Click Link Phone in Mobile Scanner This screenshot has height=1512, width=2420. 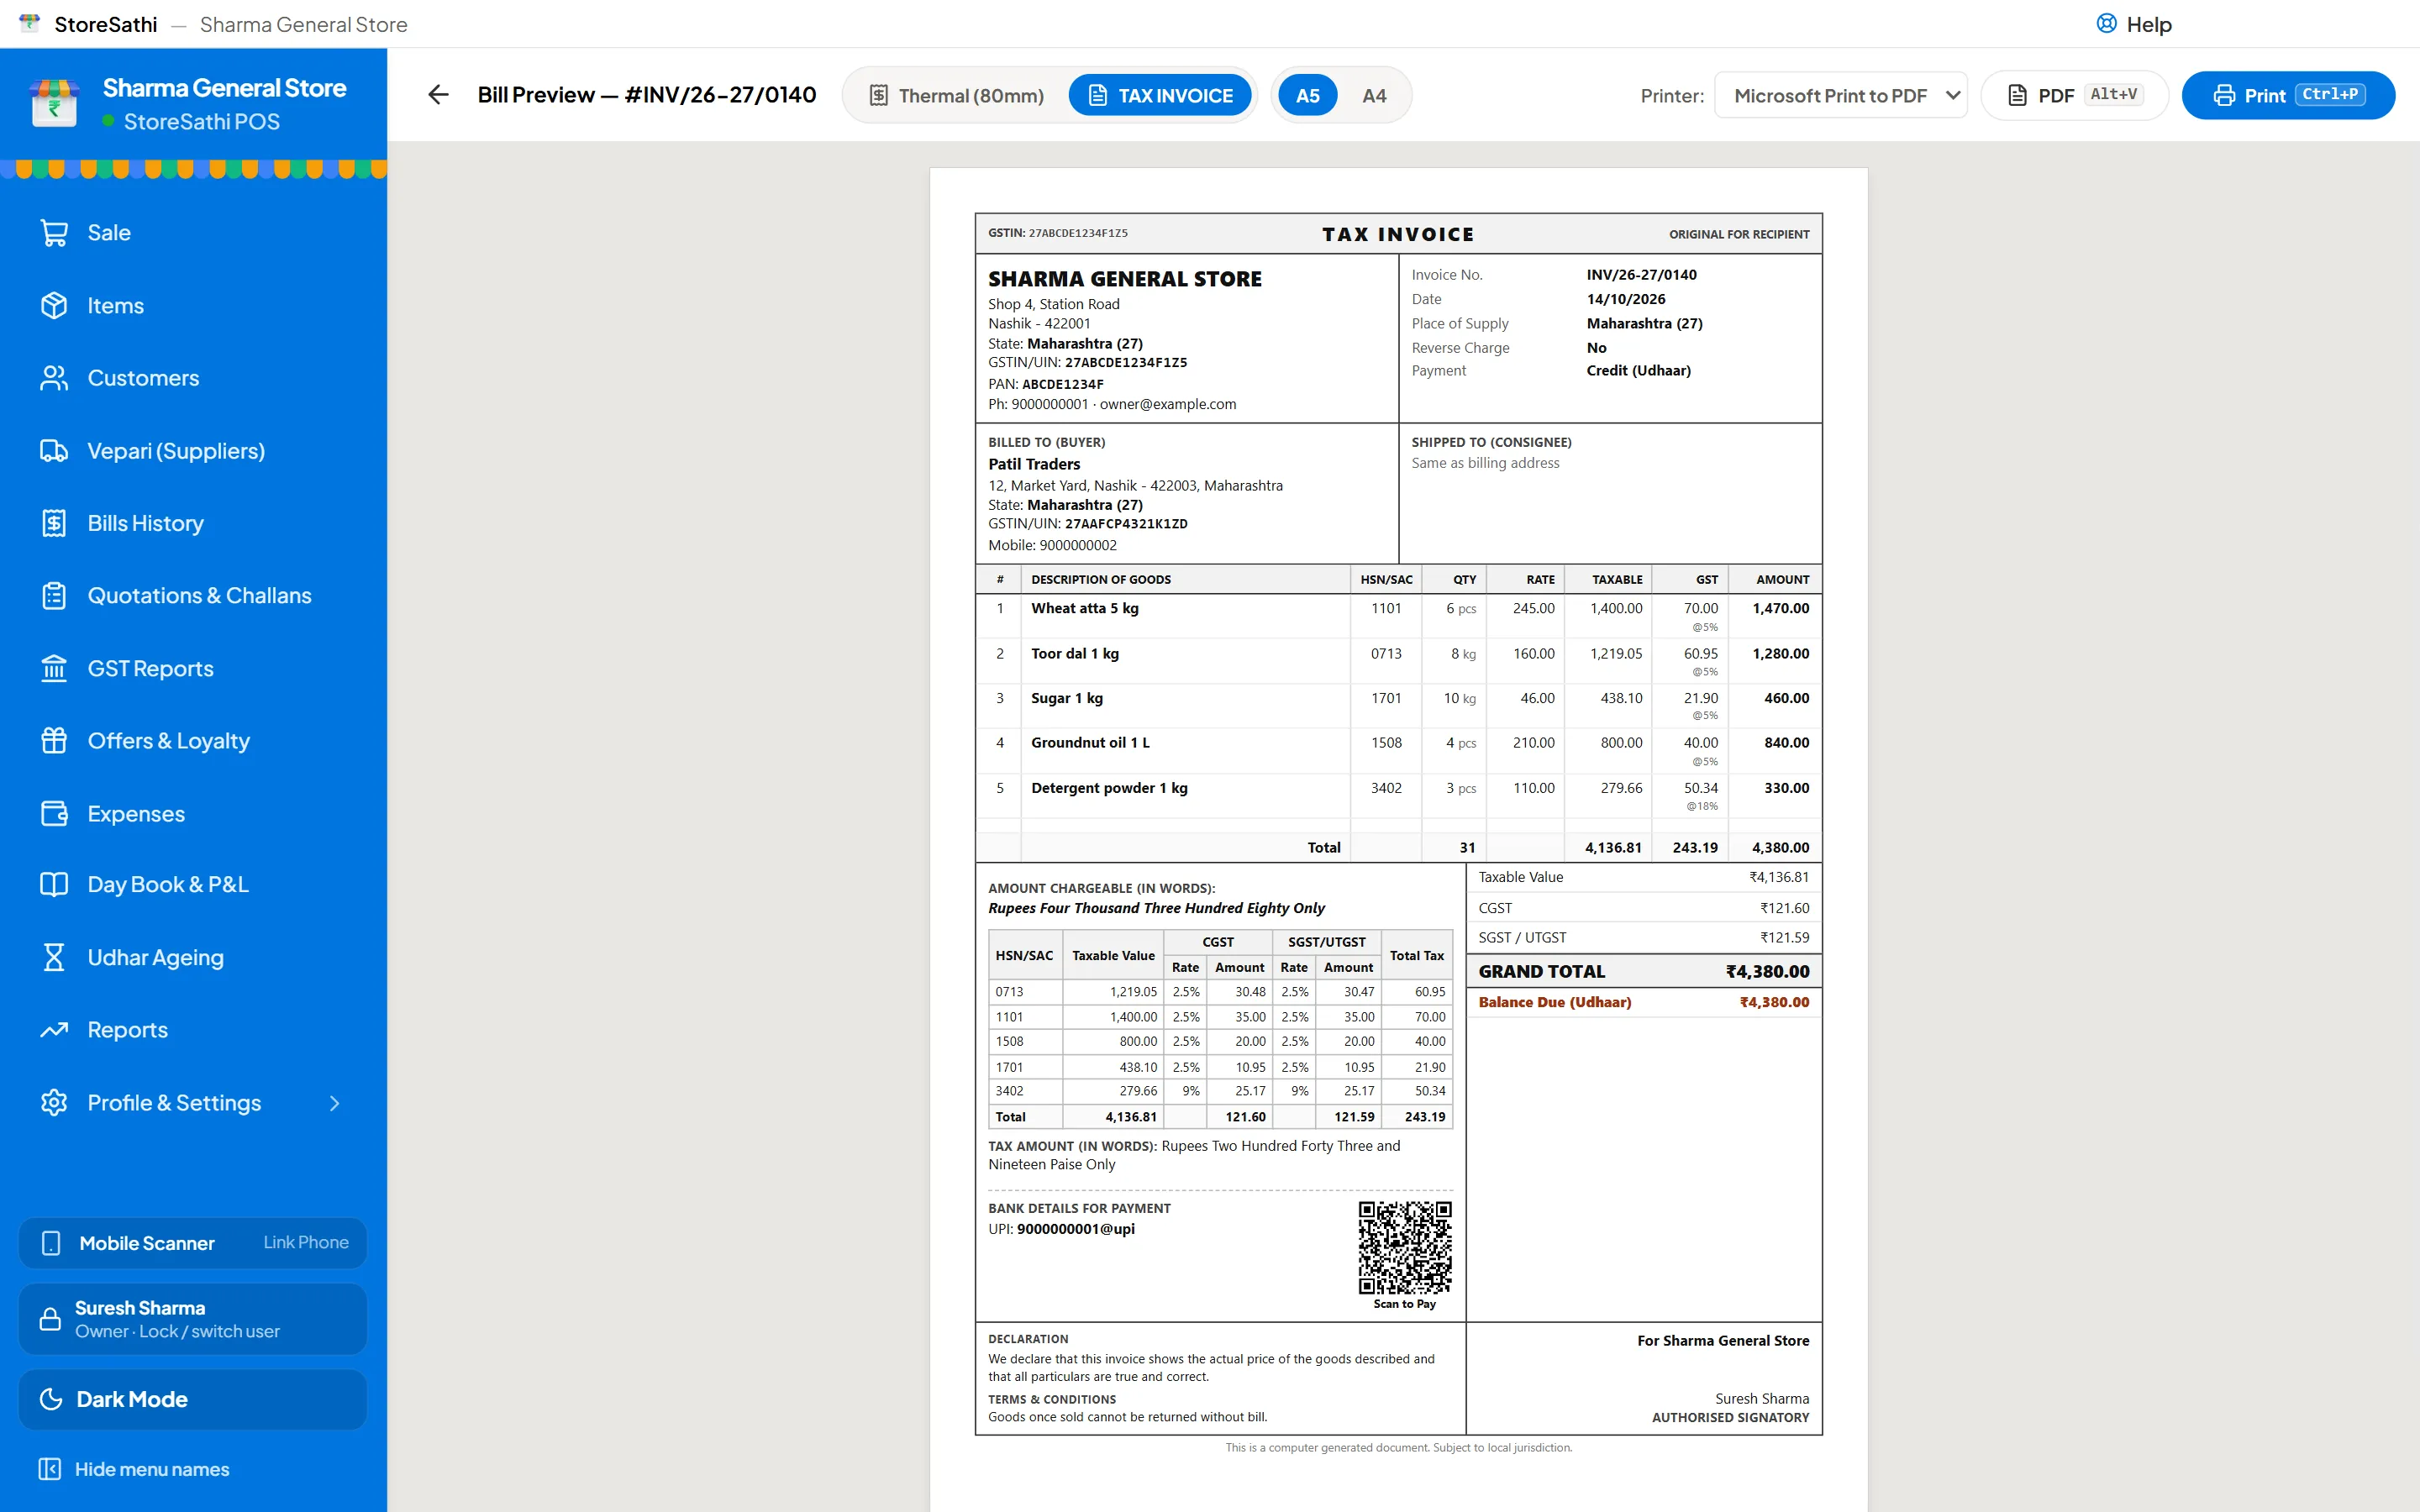click(306, 1242)
